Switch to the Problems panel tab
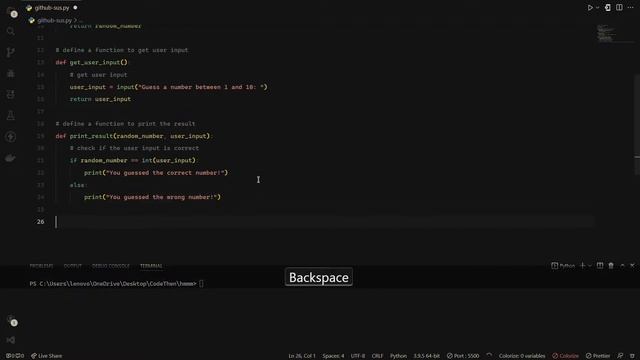This screenshot has width=640, height=360. (41, 266)
